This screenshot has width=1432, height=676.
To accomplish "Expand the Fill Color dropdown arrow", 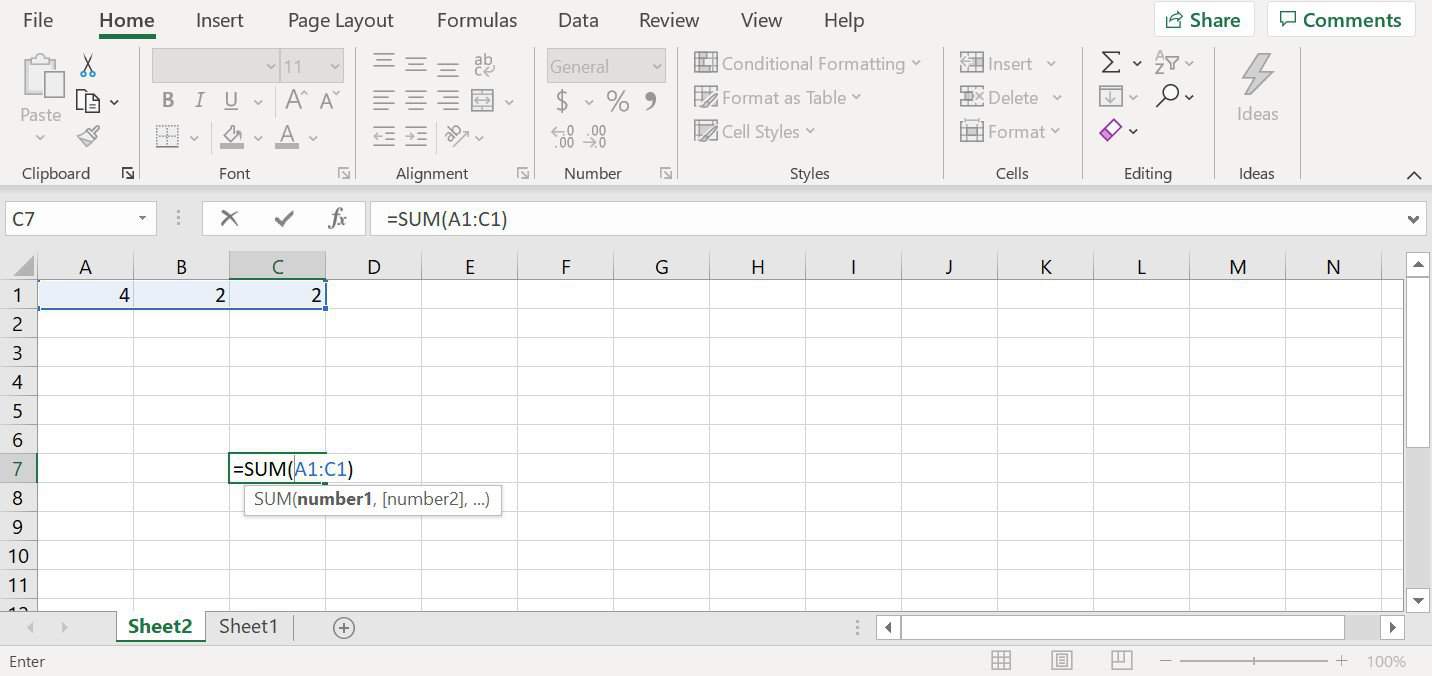I will coord(256,137).
